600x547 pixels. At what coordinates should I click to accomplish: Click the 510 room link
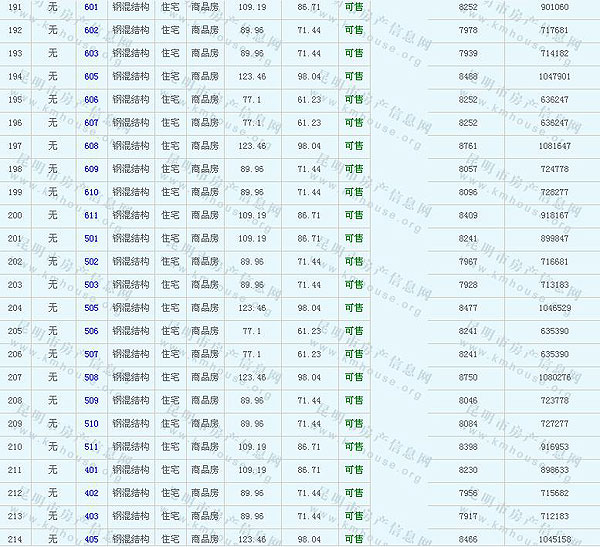[x=91, y=424]
